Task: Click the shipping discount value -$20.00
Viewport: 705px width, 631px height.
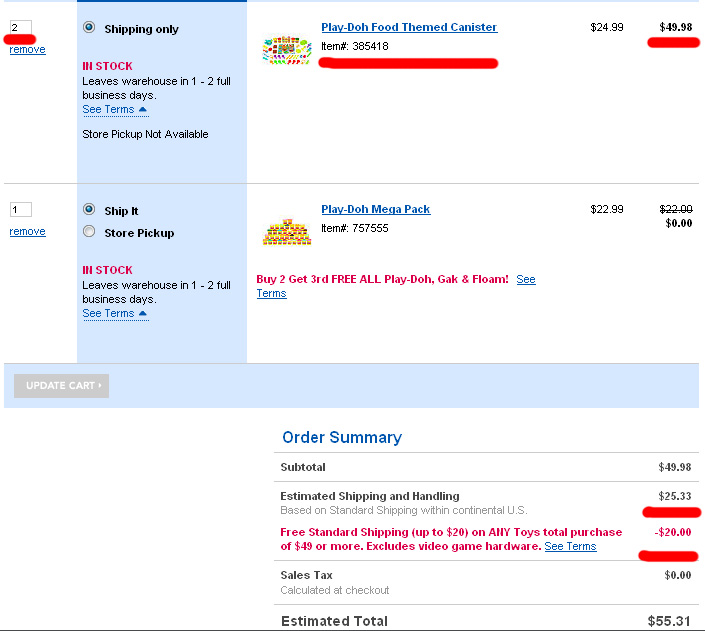Action: [x=673, y=533]
